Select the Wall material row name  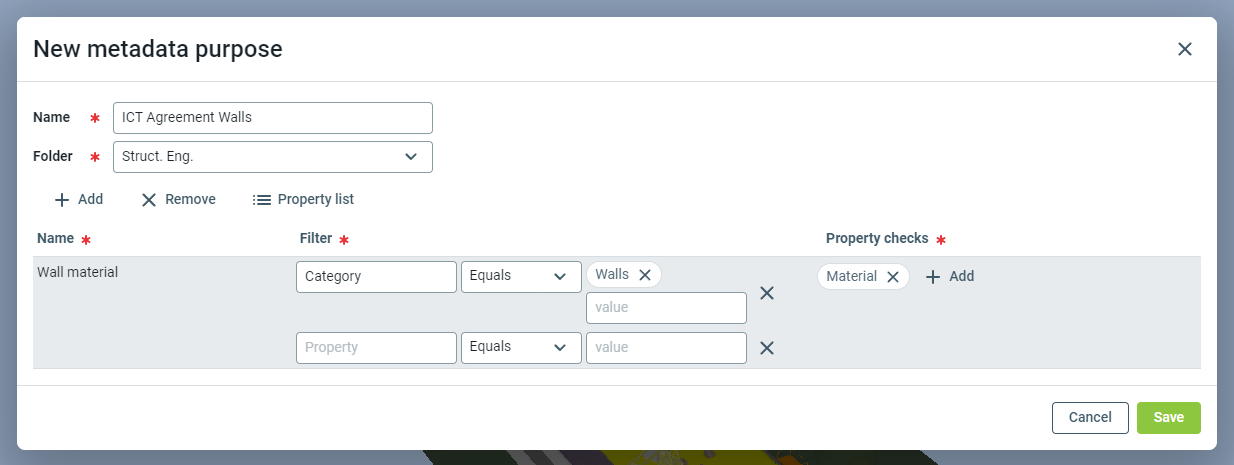pyautogui.click(x=78, y=272)
